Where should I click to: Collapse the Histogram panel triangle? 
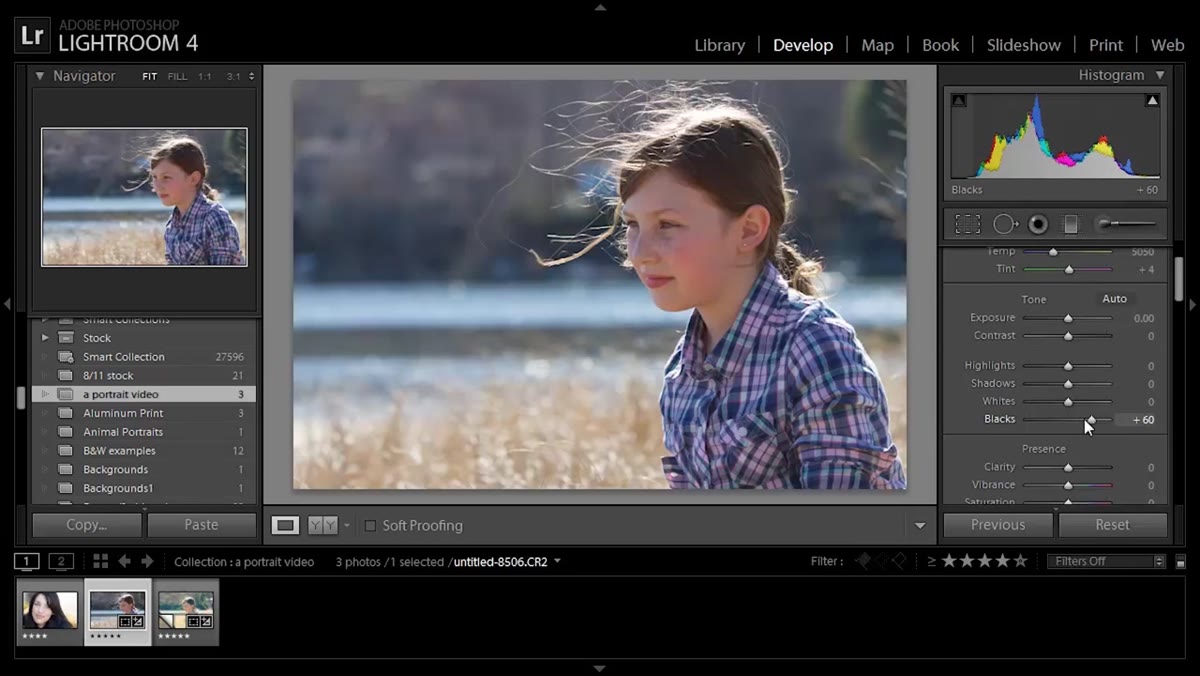(x=1160, y=75)
